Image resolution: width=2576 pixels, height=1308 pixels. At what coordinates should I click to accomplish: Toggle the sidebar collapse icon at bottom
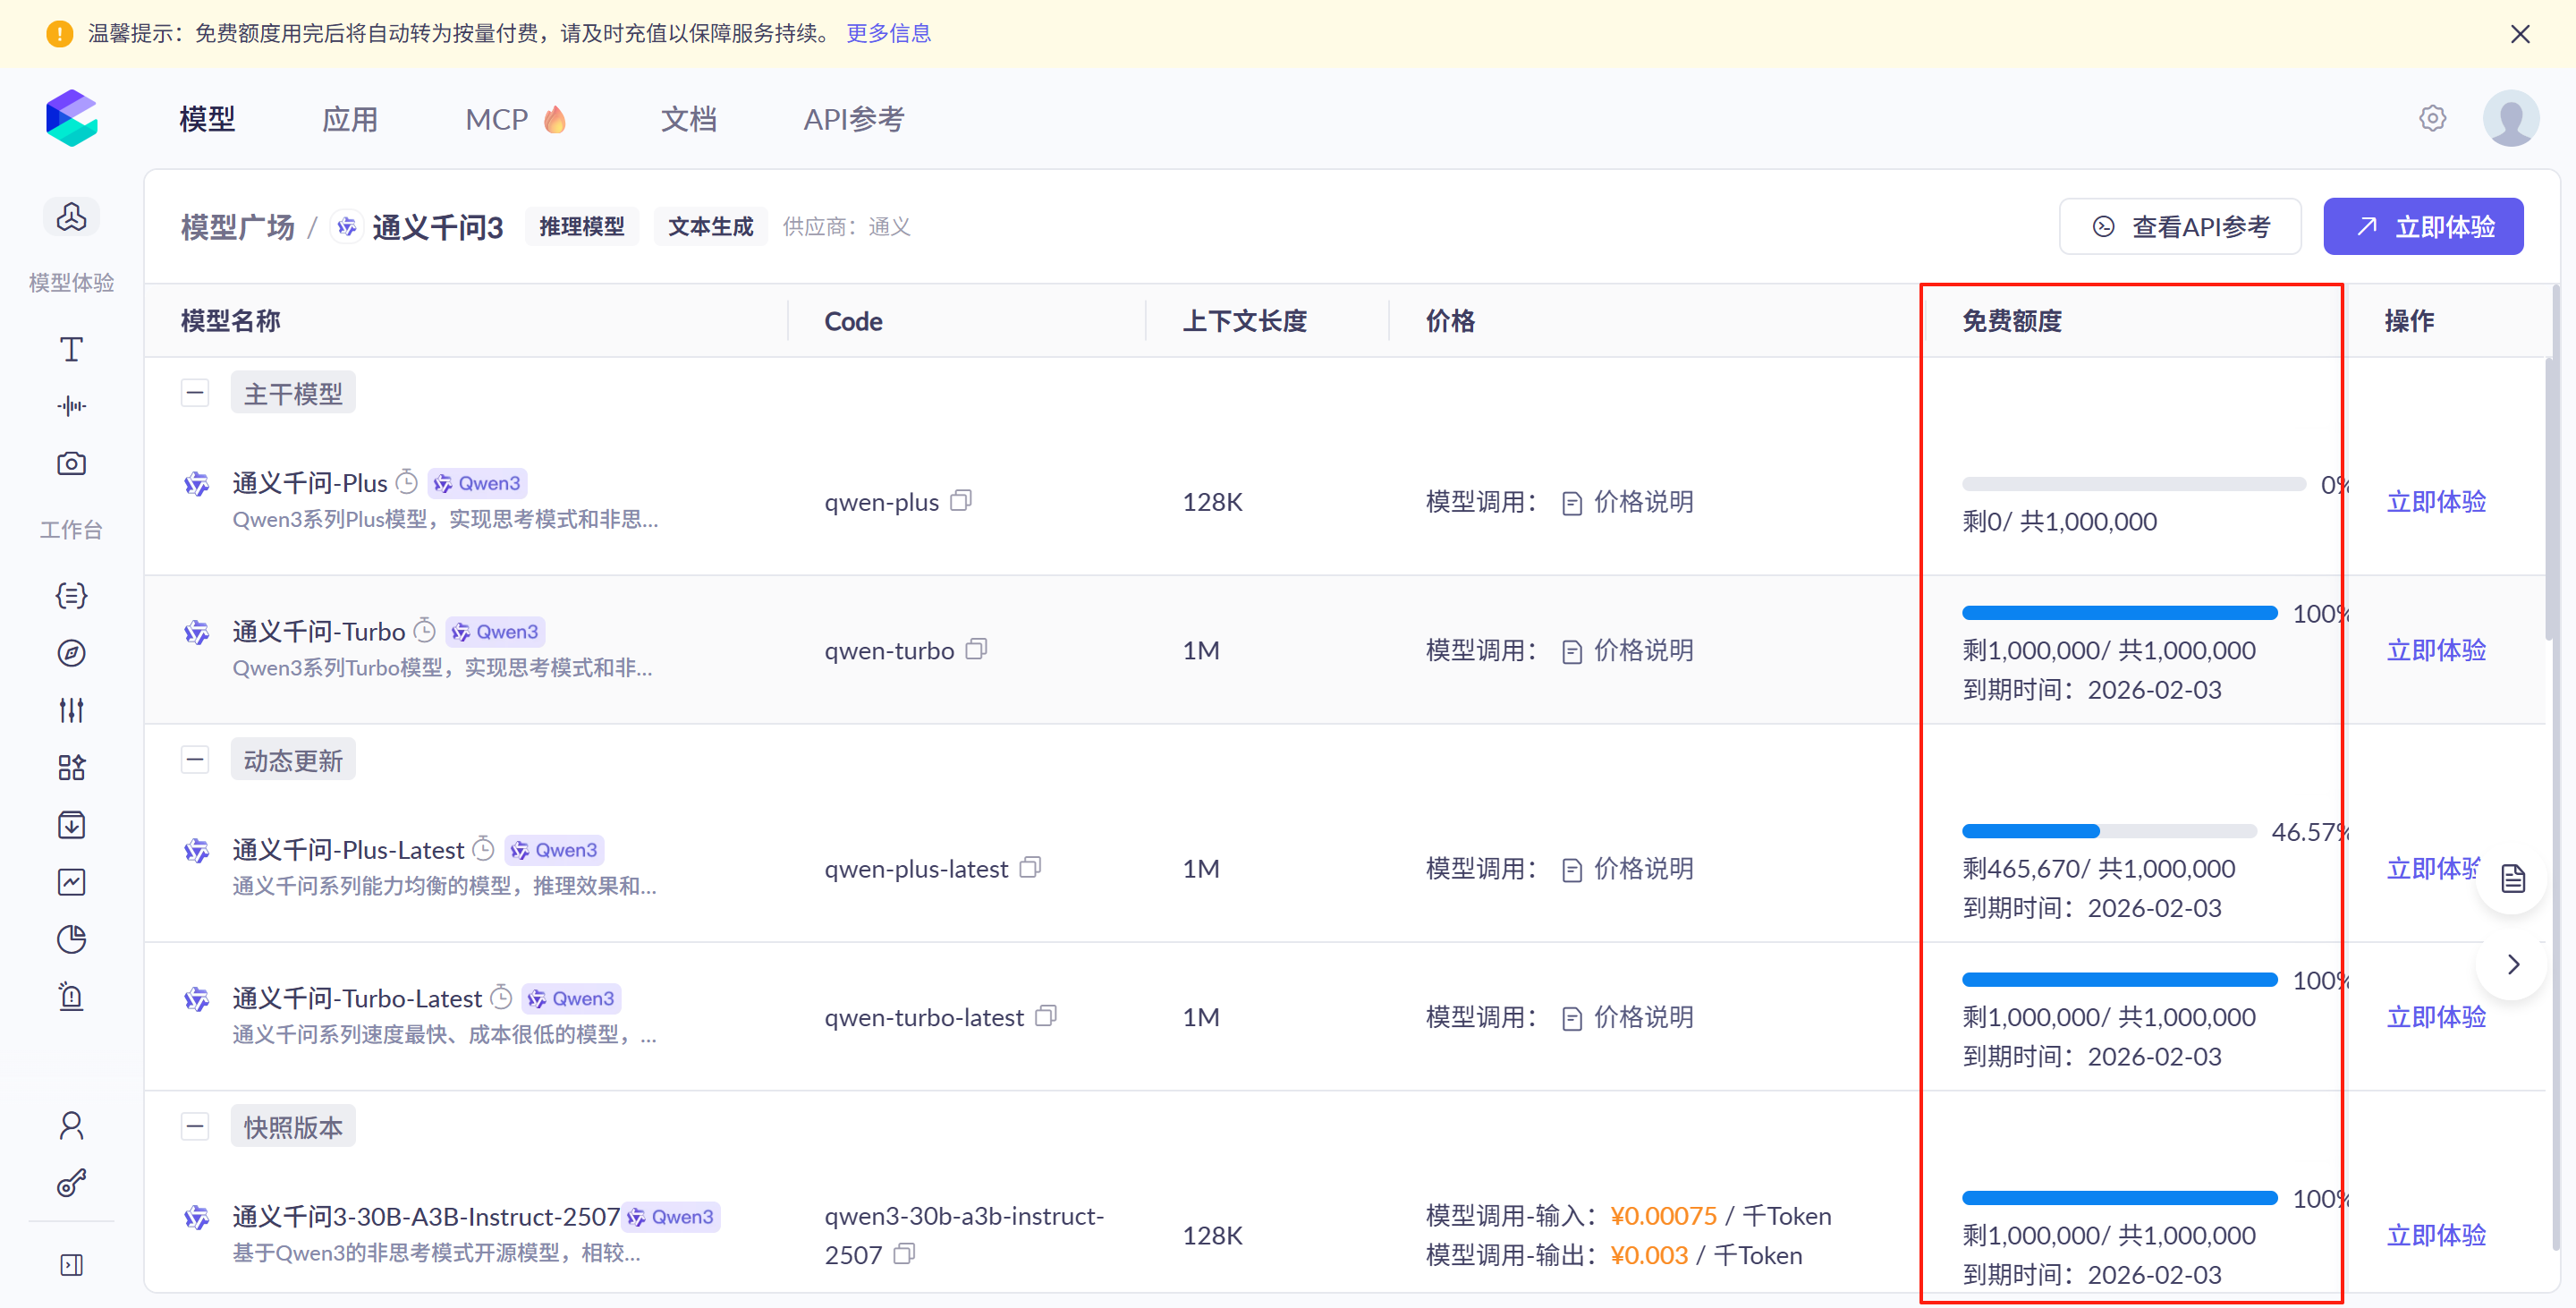(x=71, y=1265)
